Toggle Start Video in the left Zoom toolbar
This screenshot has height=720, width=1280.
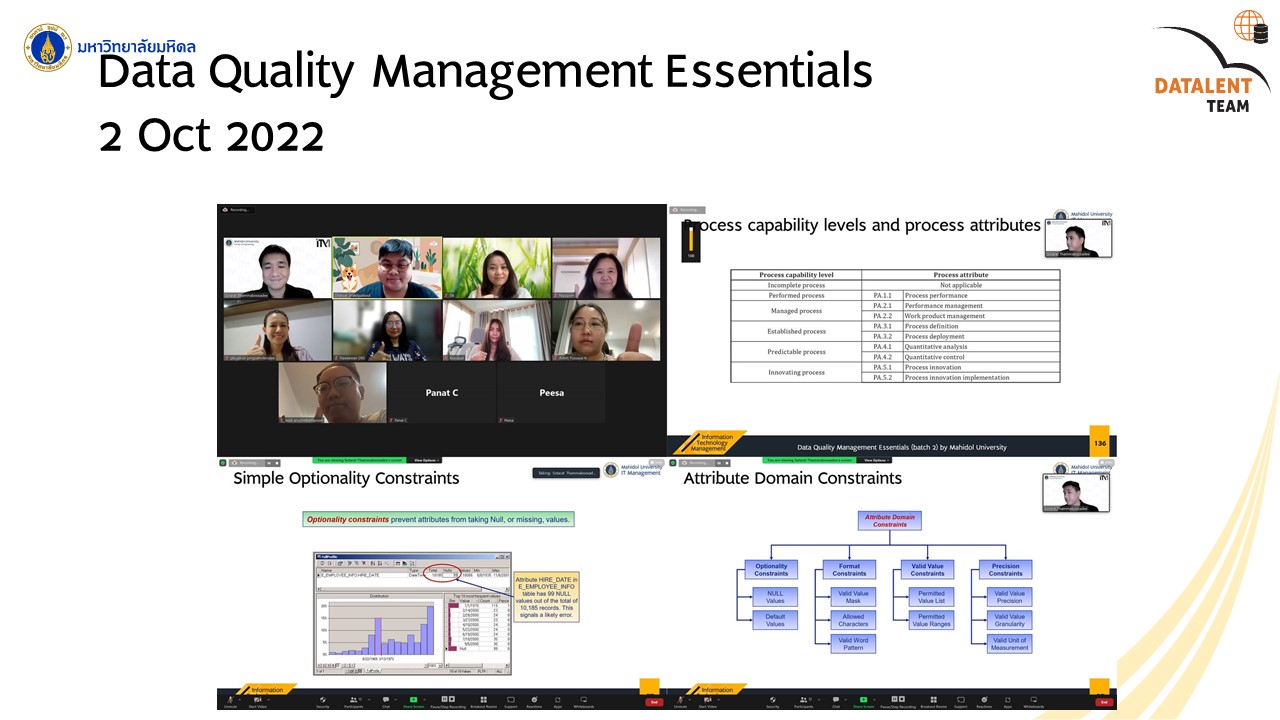[x=258, y=701]
